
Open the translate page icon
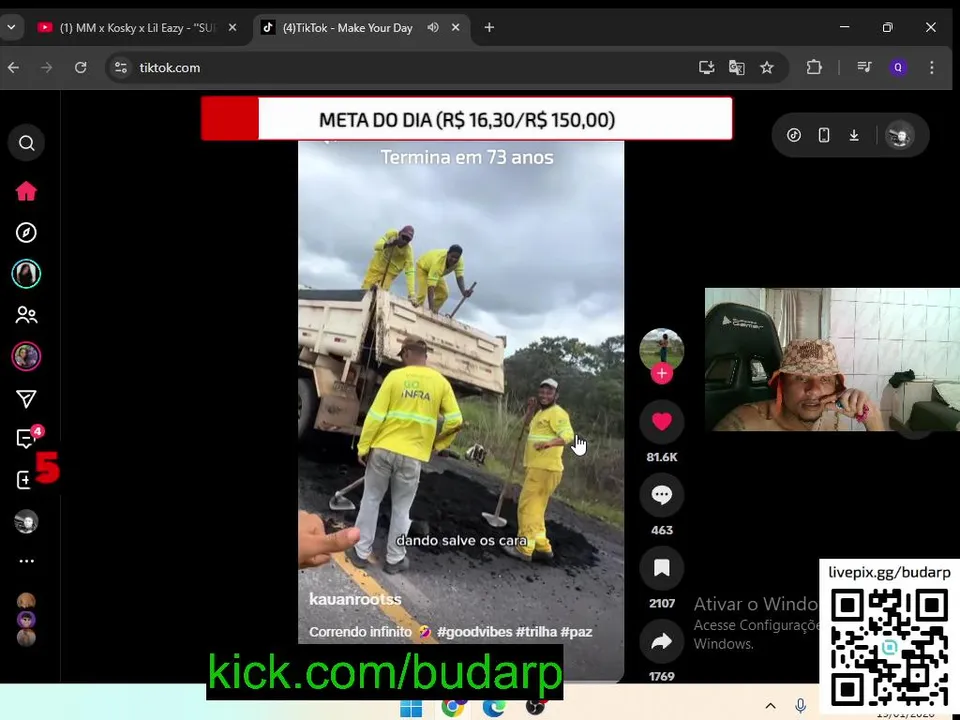[x=737, y=67]
